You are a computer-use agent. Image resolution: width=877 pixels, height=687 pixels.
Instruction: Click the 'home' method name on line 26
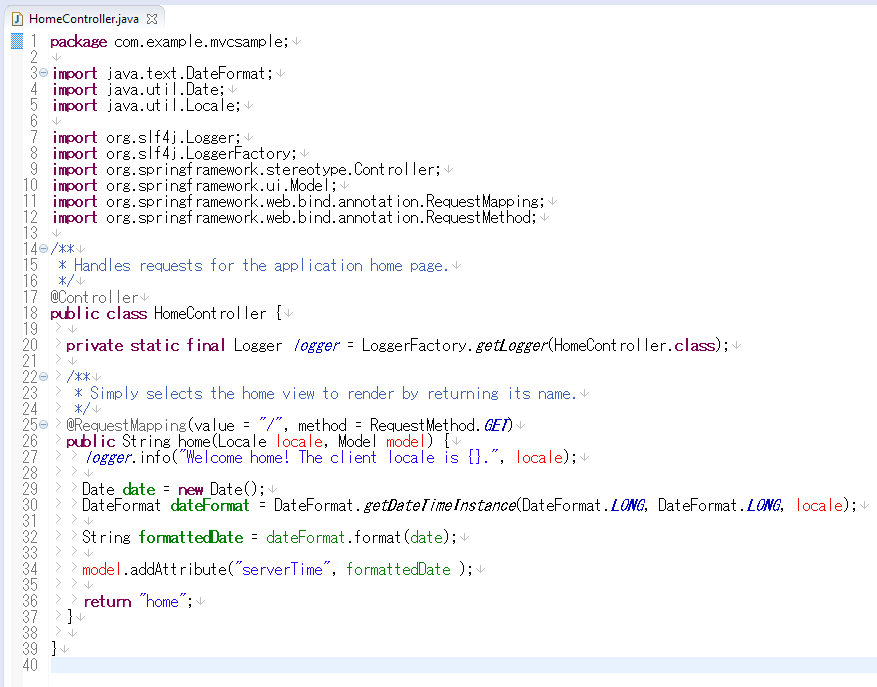(x=195, y=441)
